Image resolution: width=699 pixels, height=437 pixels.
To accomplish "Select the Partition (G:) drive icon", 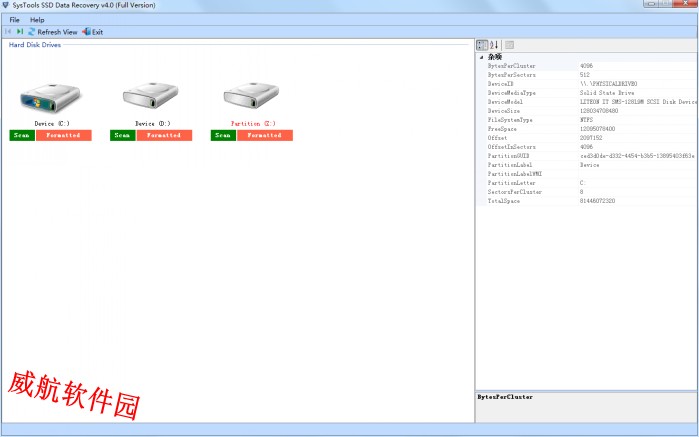I will tap(251, 95).
